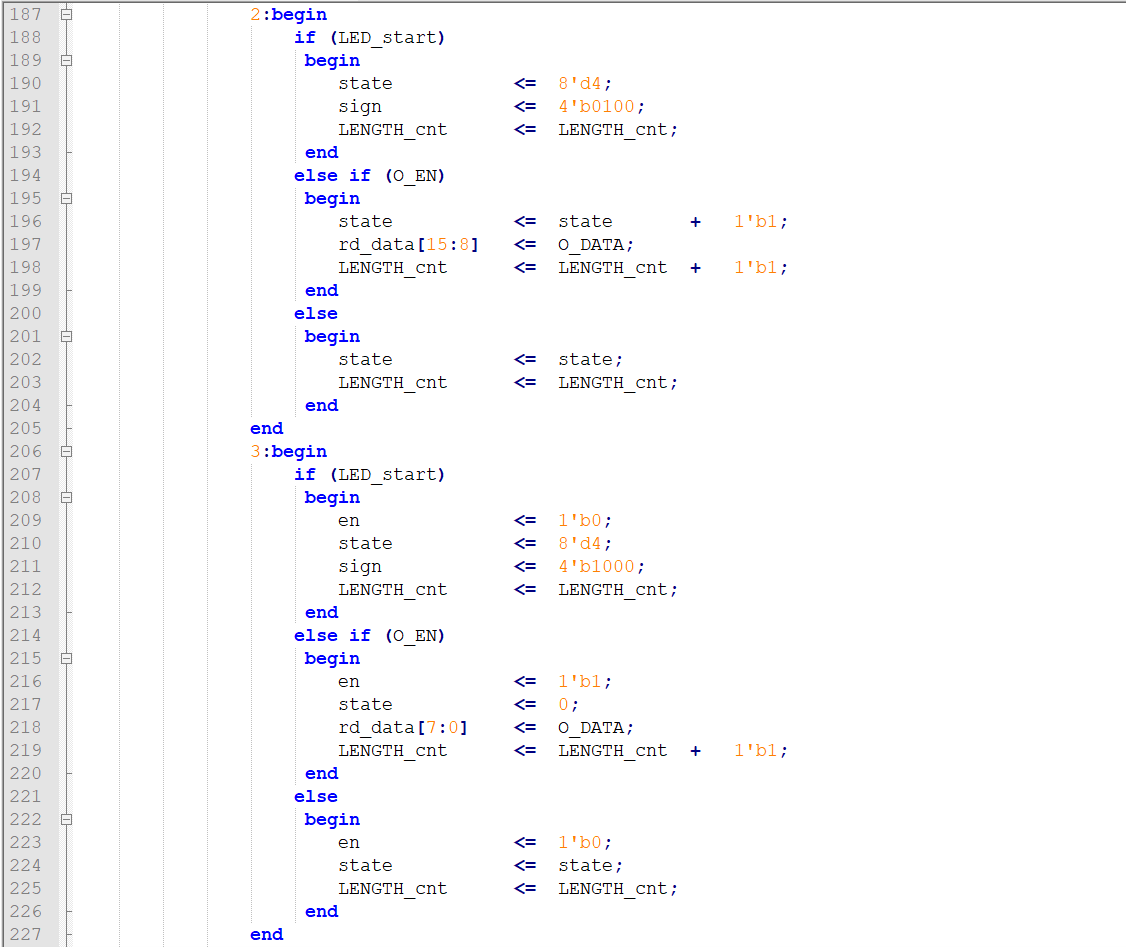Click the 4'b1000 value on line 211

[602, 567]
